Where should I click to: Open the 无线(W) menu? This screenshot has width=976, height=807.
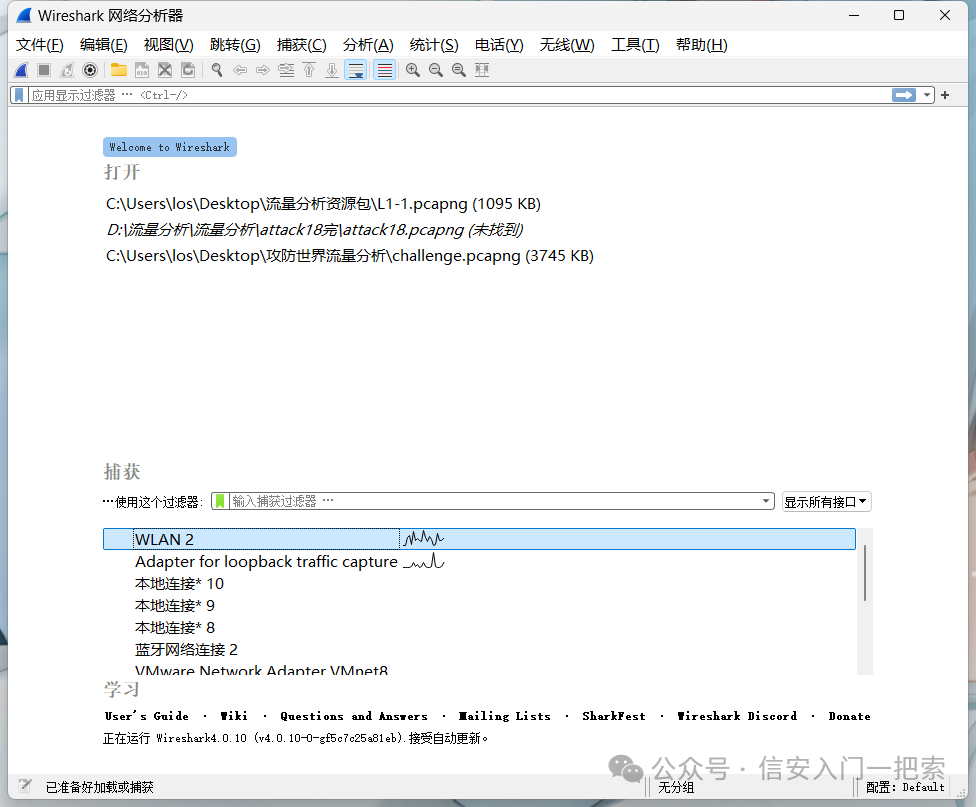click(567, 45)
